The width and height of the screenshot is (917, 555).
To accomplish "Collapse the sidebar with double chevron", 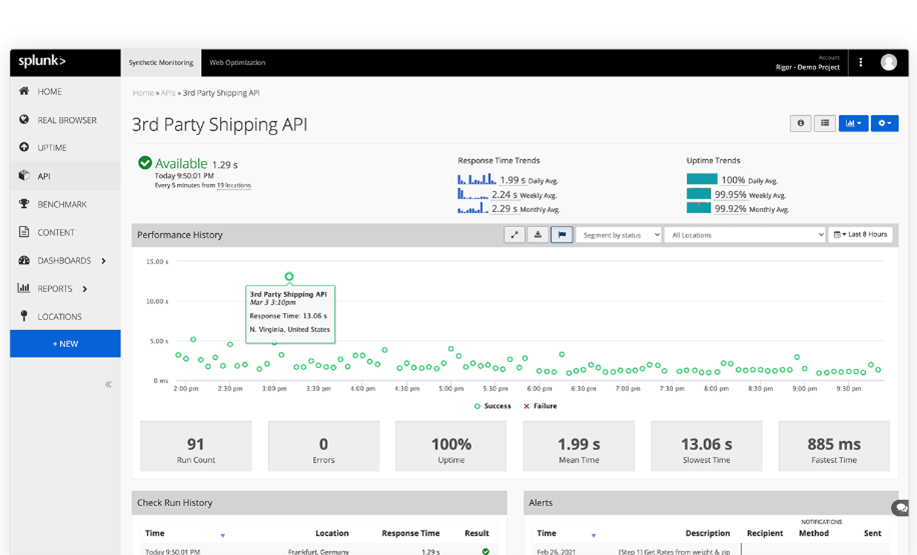I will coord(108,384).
